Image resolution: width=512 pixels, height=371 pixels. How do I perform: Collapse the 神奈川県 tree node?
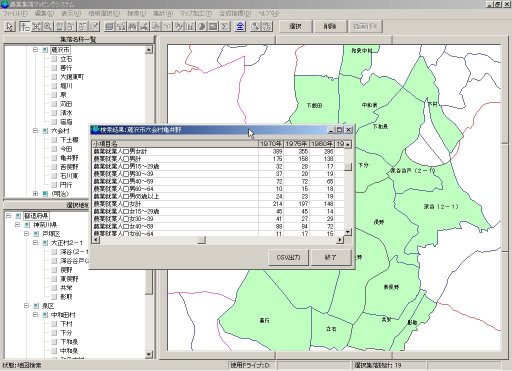click(x=17, y=225)
